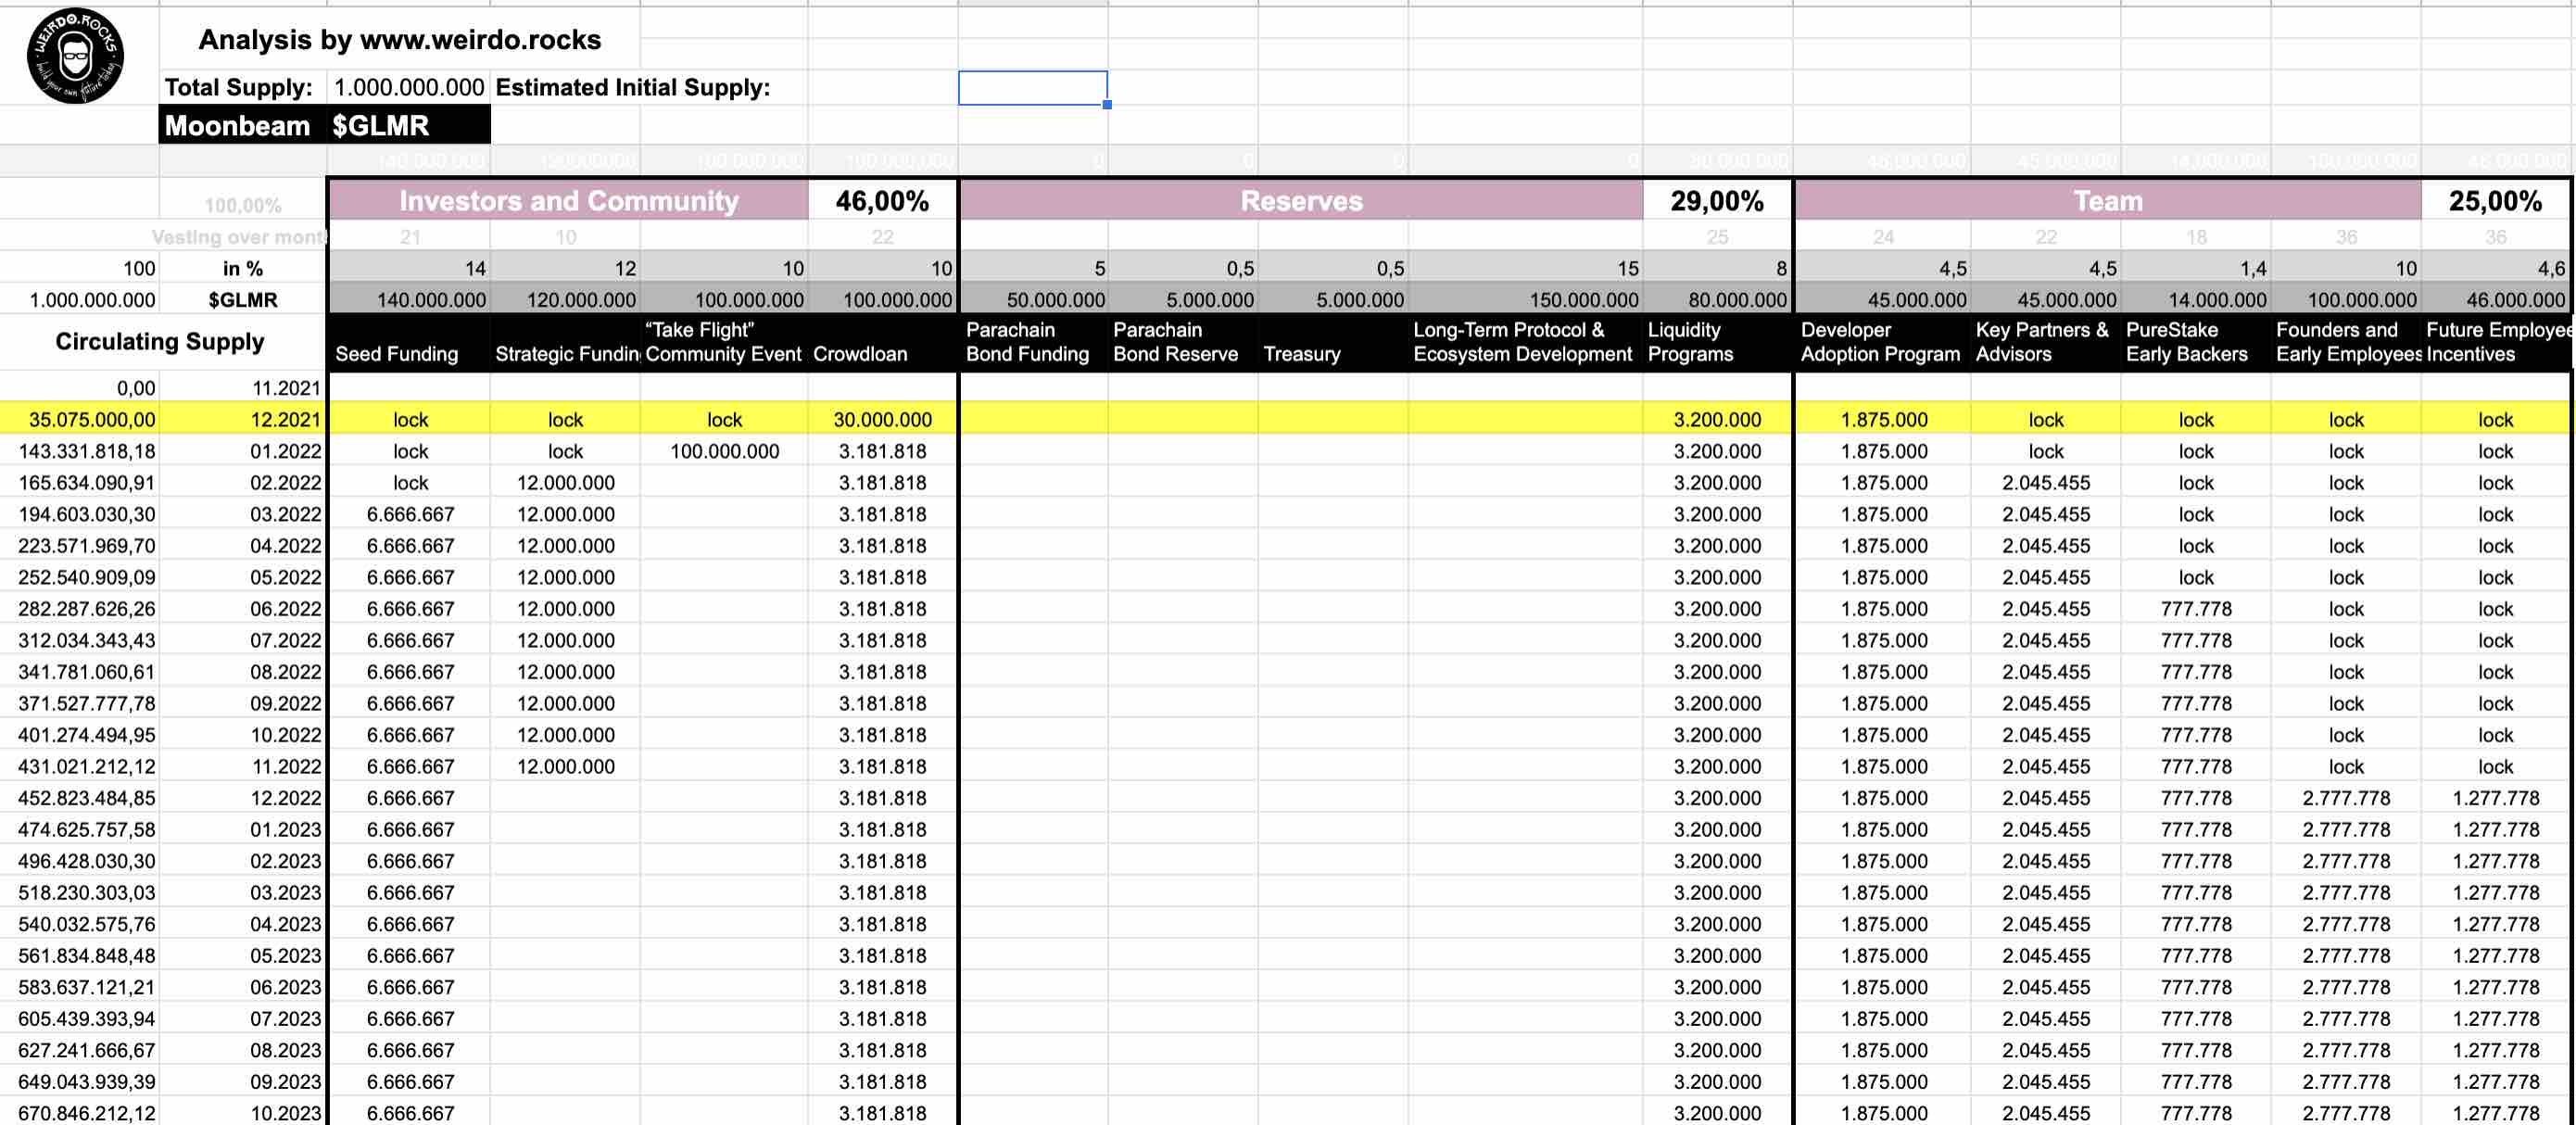2576x1125 pixels.
Task: Select the 670.846.212,12 circulating supply cell
Action: [x=80, y=1112]
